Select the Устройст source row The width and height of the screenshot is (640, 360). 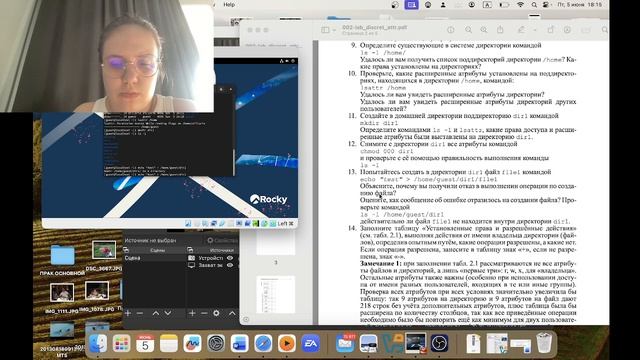(213, 258)
